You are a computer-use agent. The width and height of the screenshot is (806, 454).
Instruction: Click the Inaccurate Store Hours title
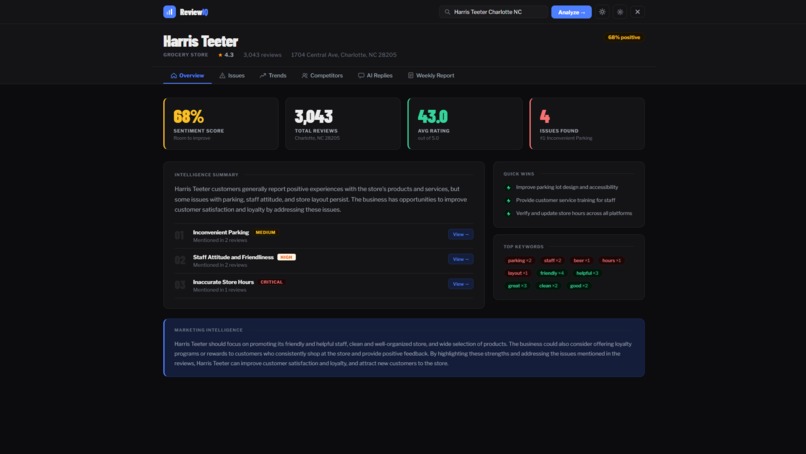(223, 282)
